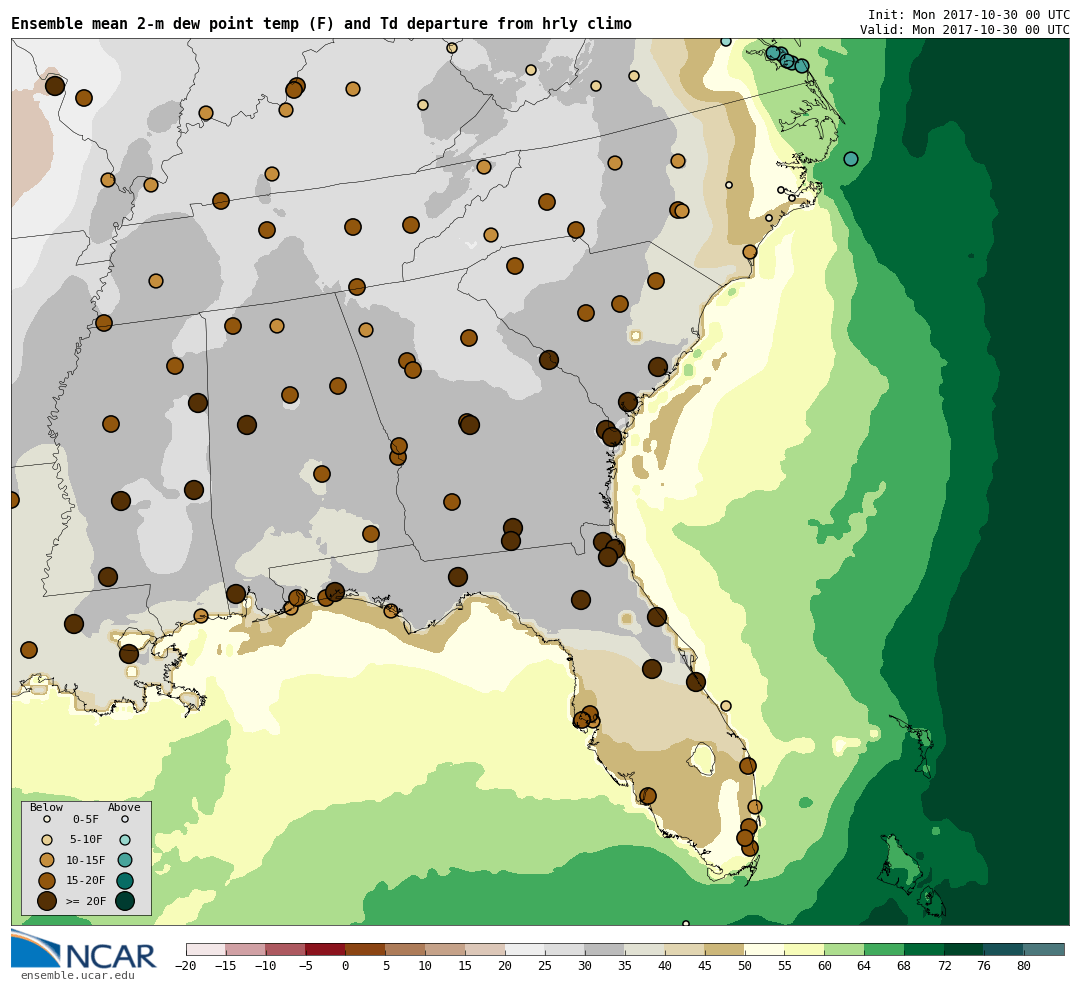Viewport: 1080px width, 988px height.
Task: Click the lone teal station marker offshore North Carolina
Action: coord(851,159)
